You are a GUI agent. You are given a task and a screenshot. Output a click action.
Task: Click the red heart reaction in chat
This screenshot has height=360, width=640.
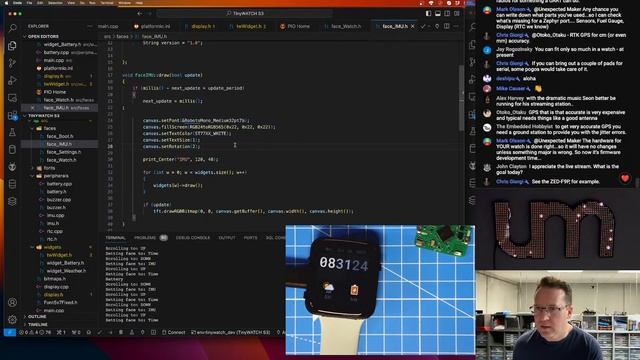point(625,178)
